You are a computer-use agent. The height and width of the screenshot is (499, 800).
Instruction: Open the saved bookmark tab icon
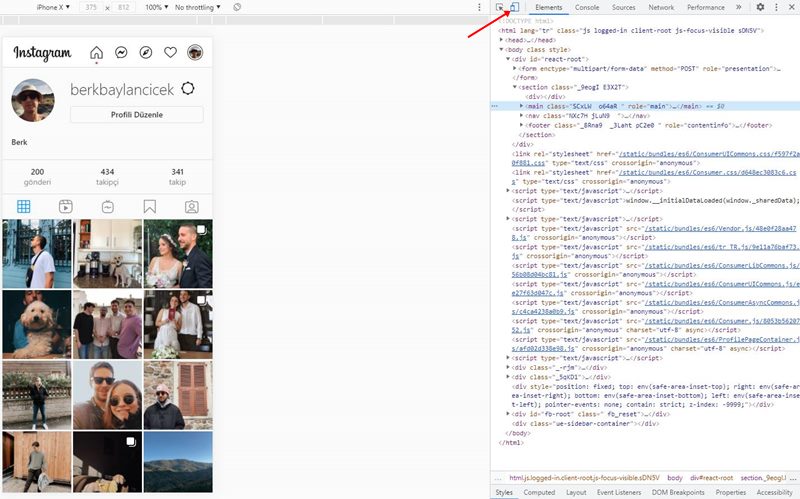[x=149, y=207]
